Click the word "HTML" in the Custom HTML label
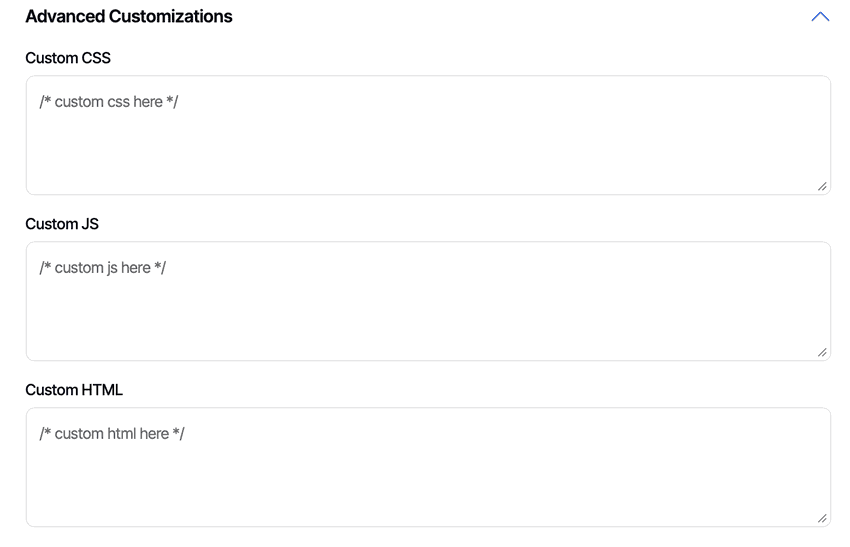 [99, 390]
